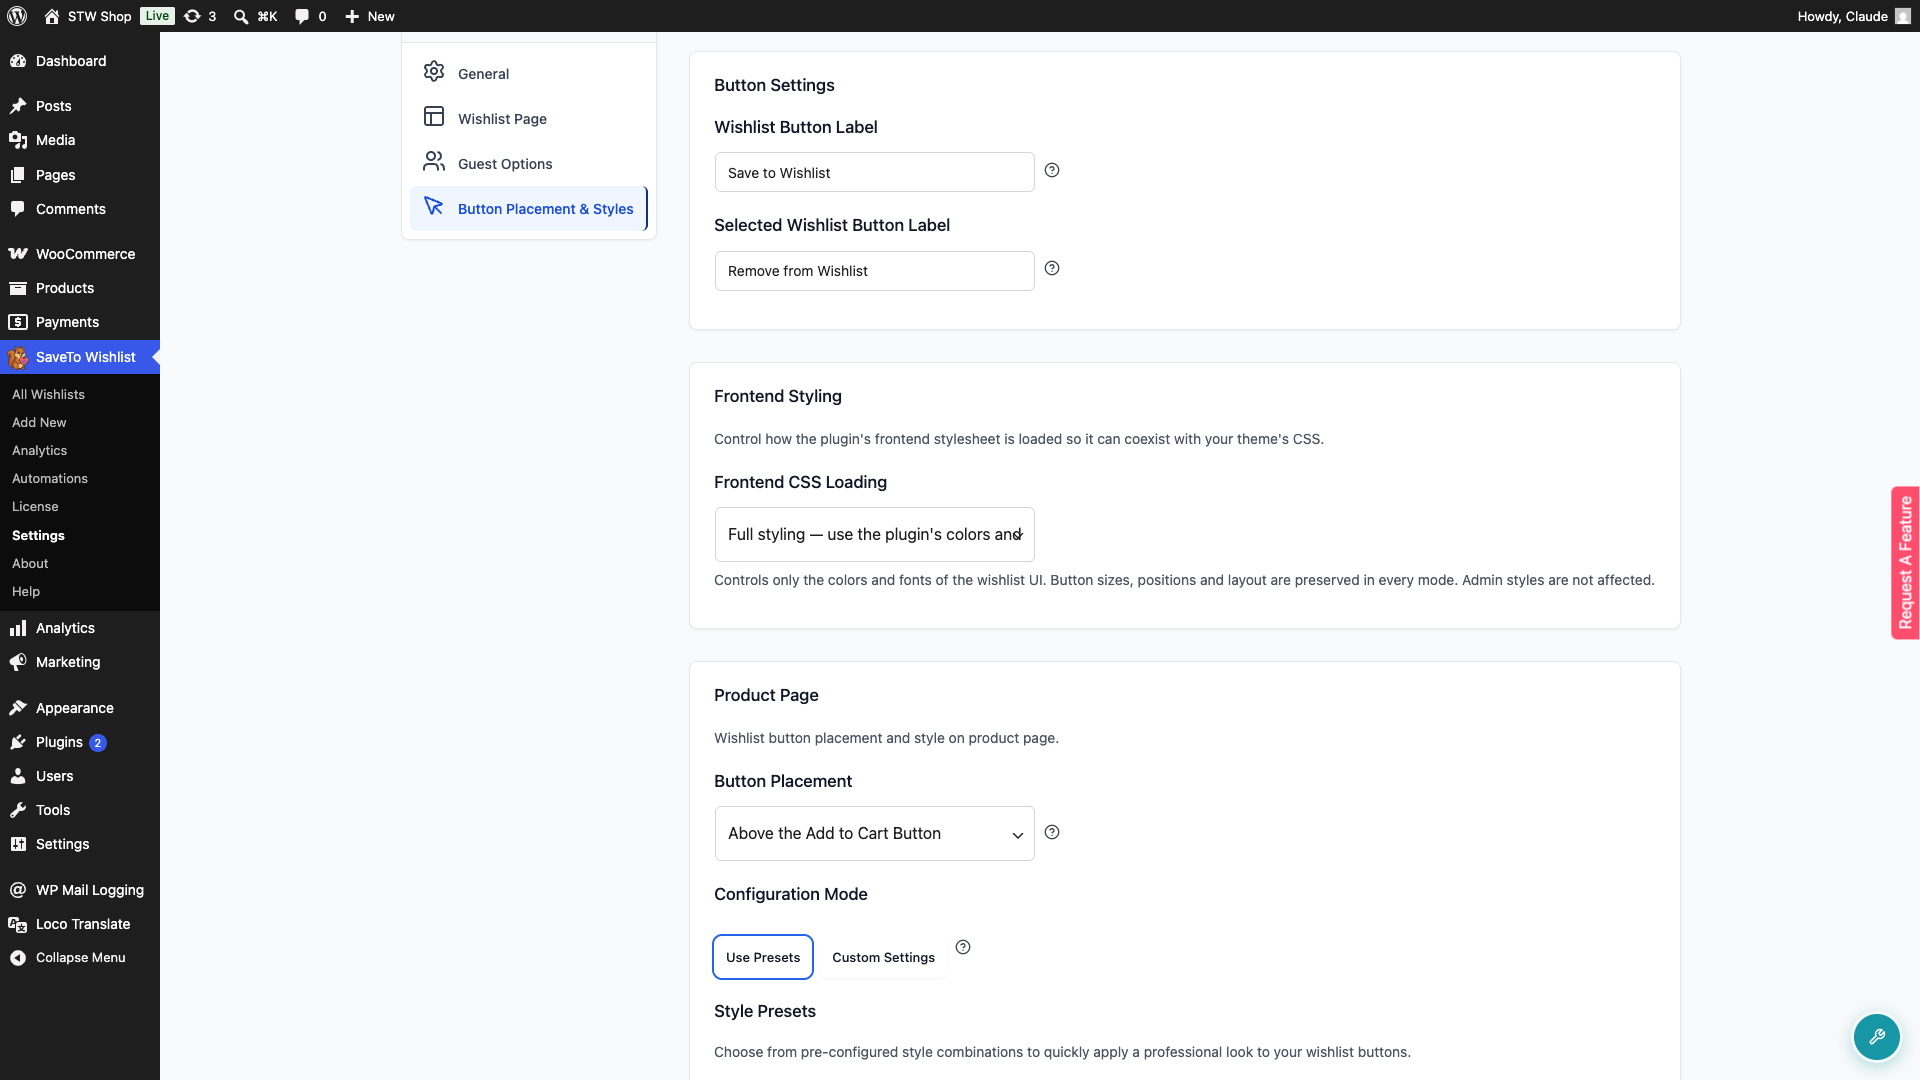This screenshot has width=1920, height=1080.
Task: Click the SaveTo Wishlist plugin icon
Action: point(18,357)
